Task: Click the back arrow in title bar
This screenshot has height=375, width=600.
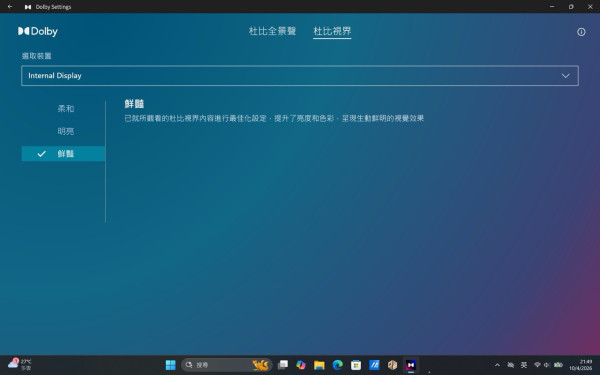Action: pos(10,7)
